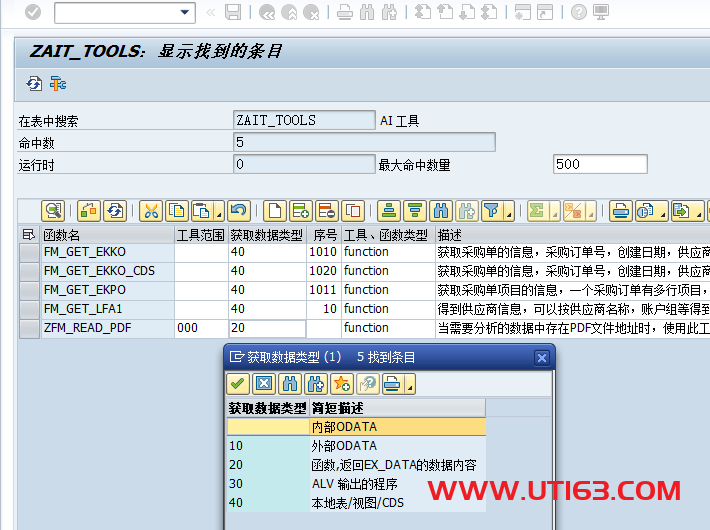Click the Insert Row icon with green plus
Image resolution: width=710 pixels, height=530 pixels.
click(x=300, y=211)
